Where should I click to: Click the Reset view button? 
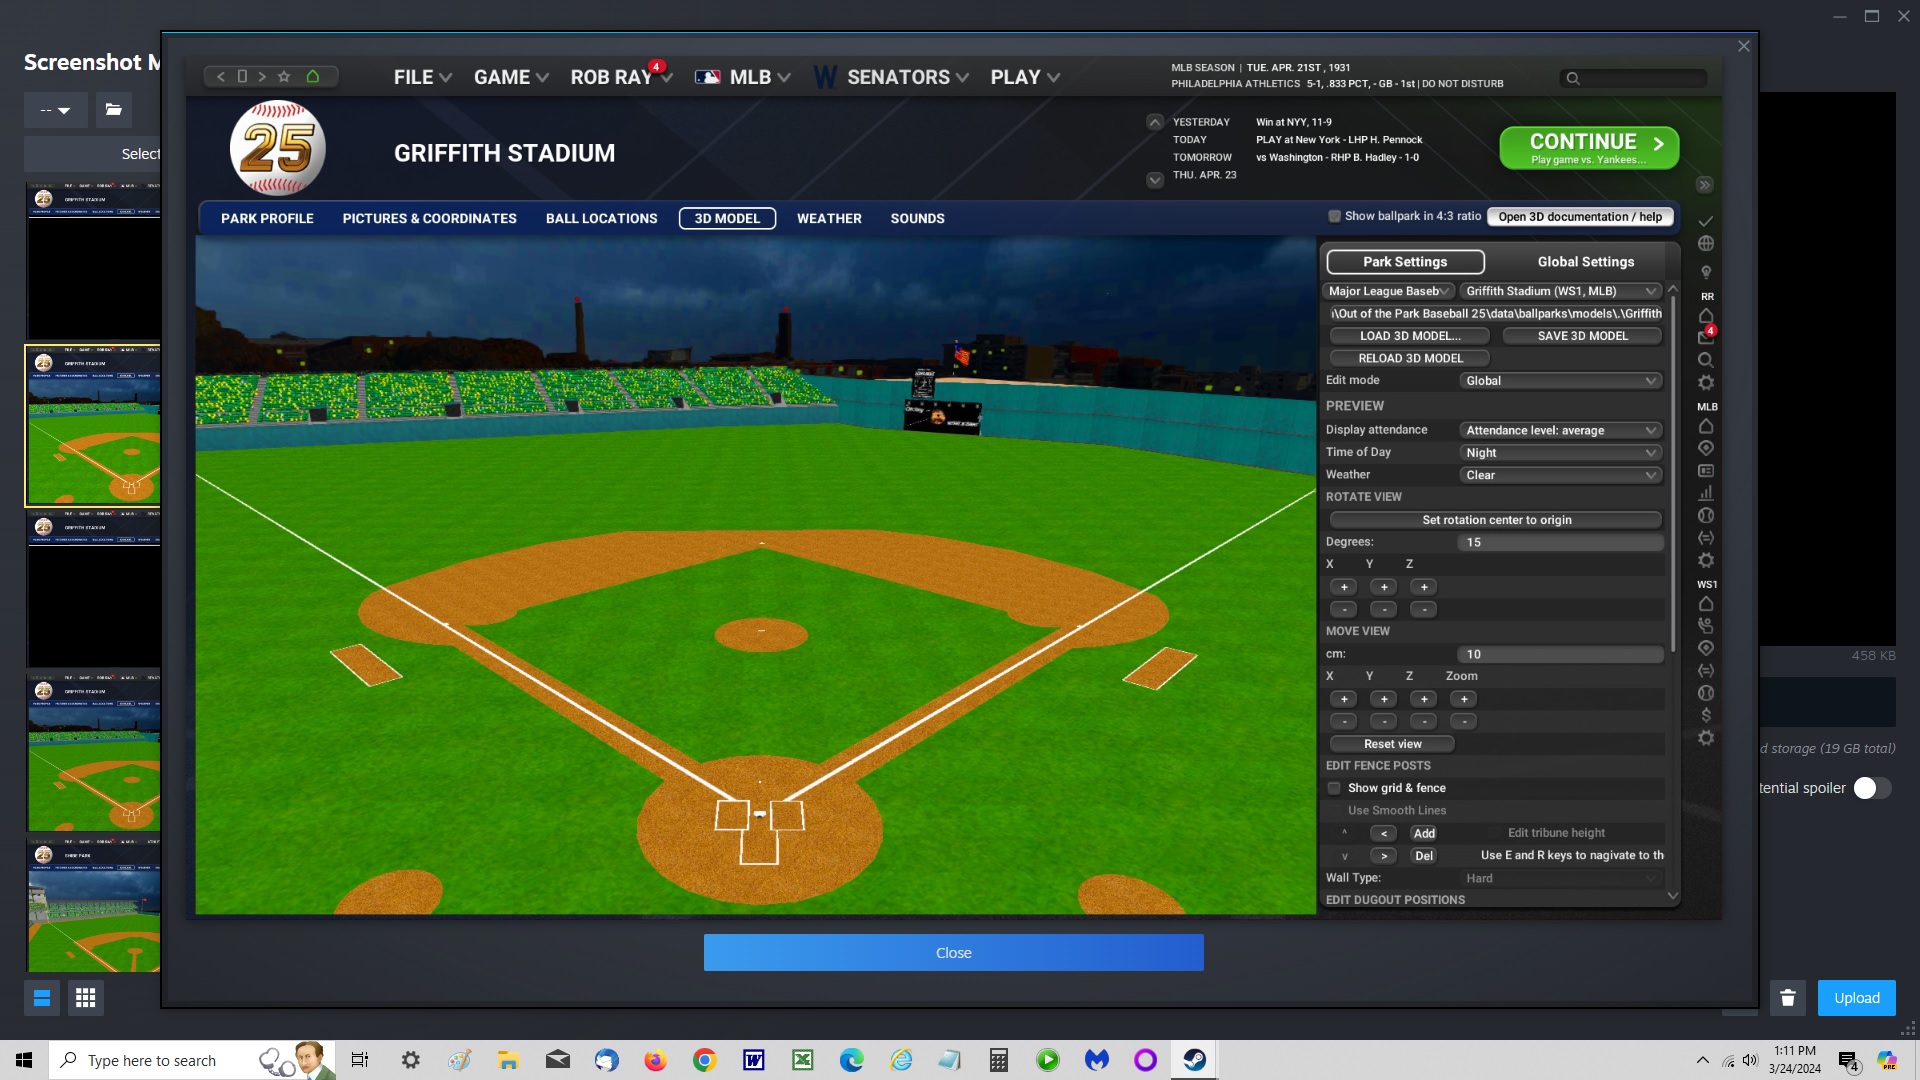point(1392,744)
